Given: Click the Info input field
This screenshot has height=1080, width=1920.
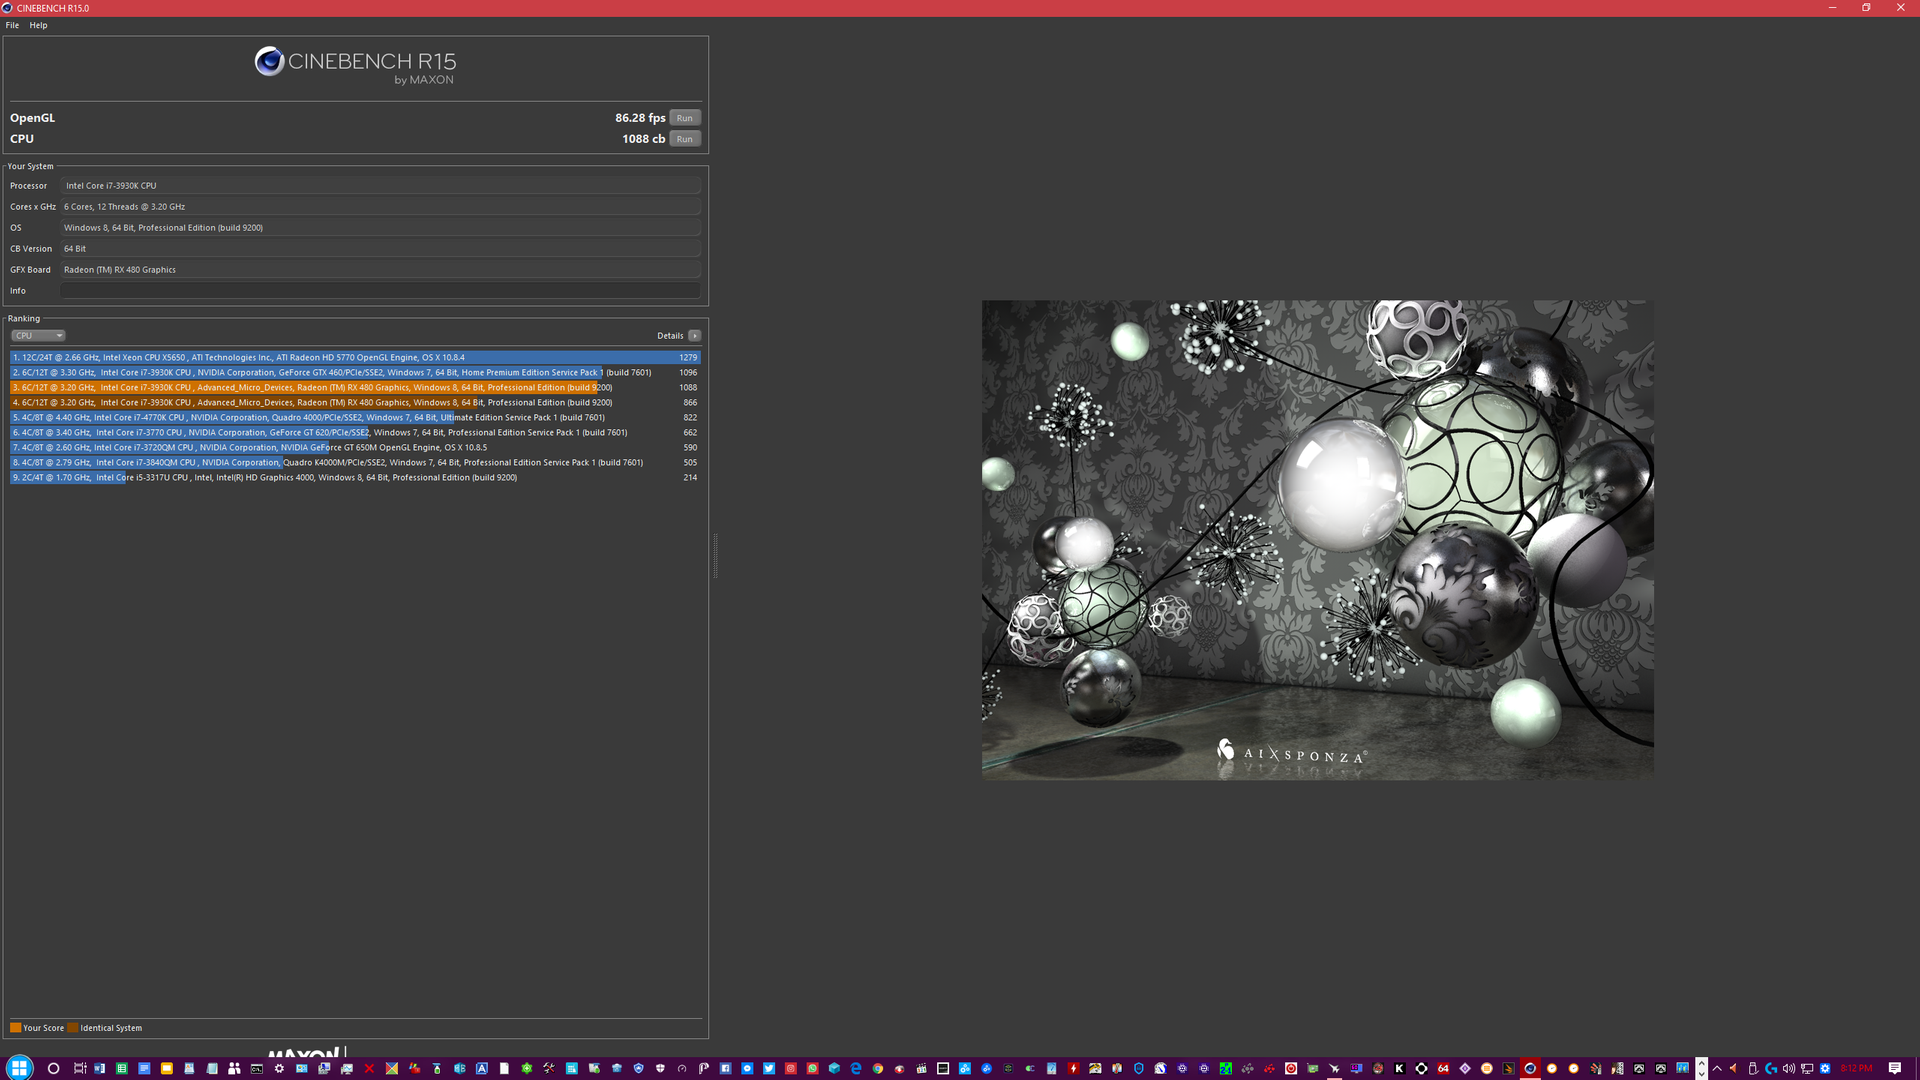Looking at the screenshot, I should click(380, 291).
